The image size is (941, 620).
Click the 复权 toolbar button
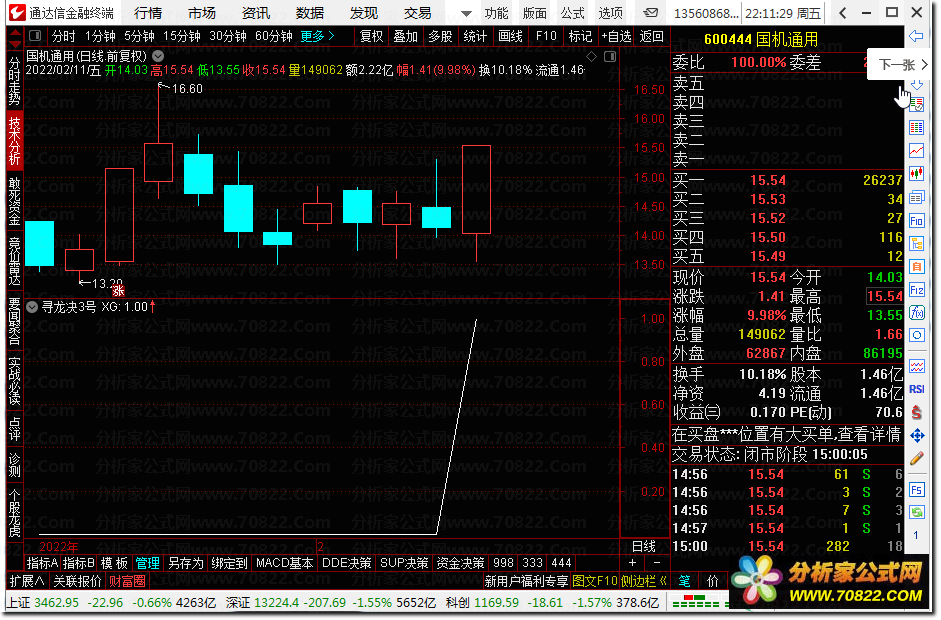click(x=371, y=37)
